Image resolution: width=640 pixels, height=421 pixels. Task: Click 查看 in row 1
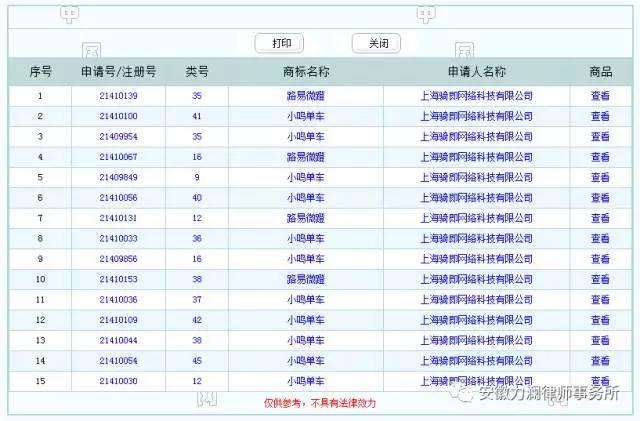[600, 96]
